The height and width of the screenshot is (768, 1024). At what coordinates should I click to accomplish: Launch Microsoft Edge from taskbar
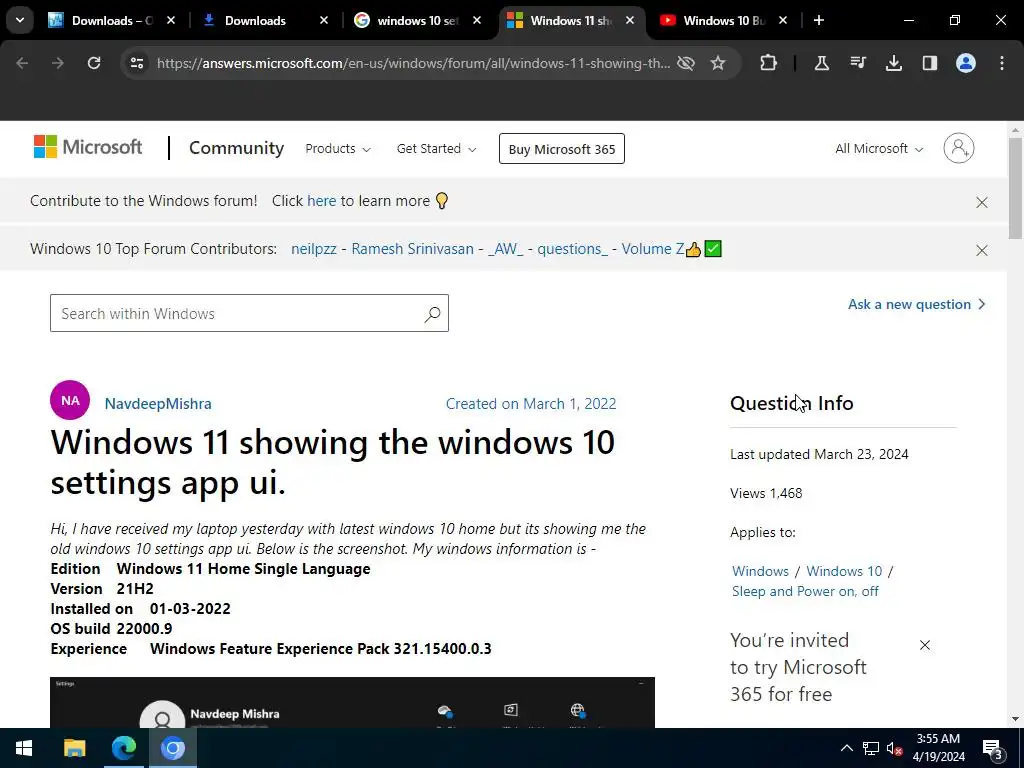click(x=123, y=748)
